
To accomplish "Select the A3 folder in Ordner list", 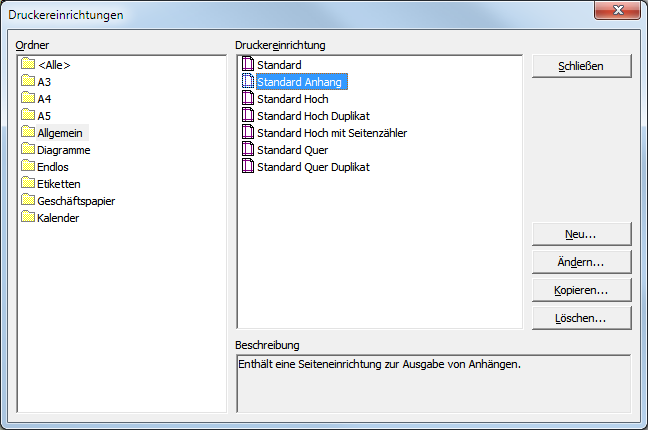I will [x=44, y=82].
